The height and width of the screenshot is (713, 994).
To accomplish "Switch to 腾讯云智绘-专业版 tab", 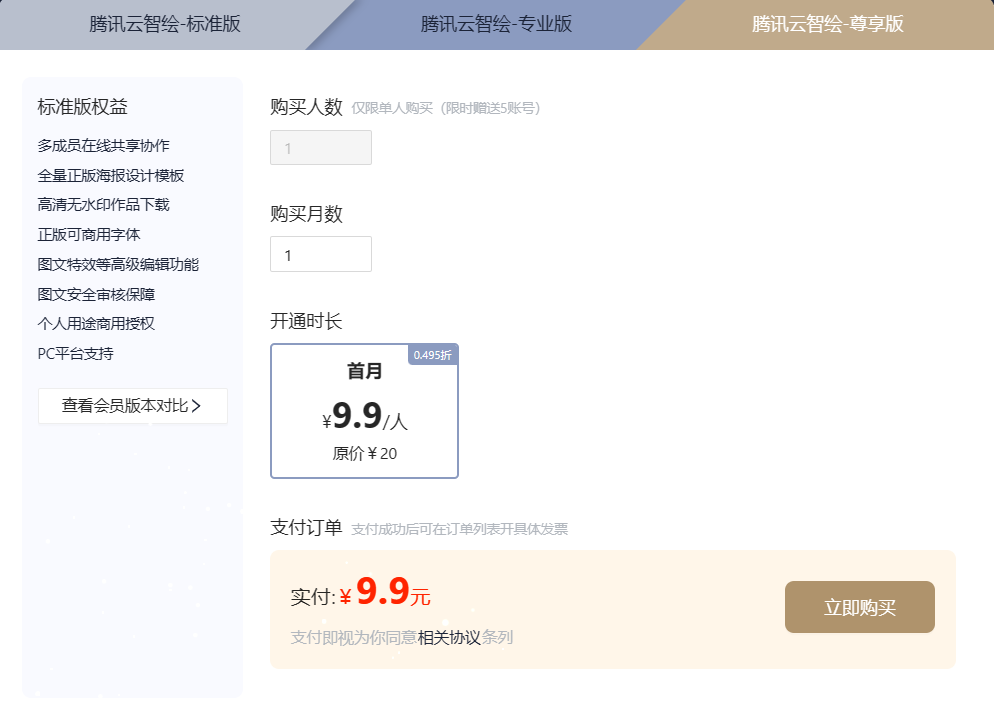I will click(496, 24).
